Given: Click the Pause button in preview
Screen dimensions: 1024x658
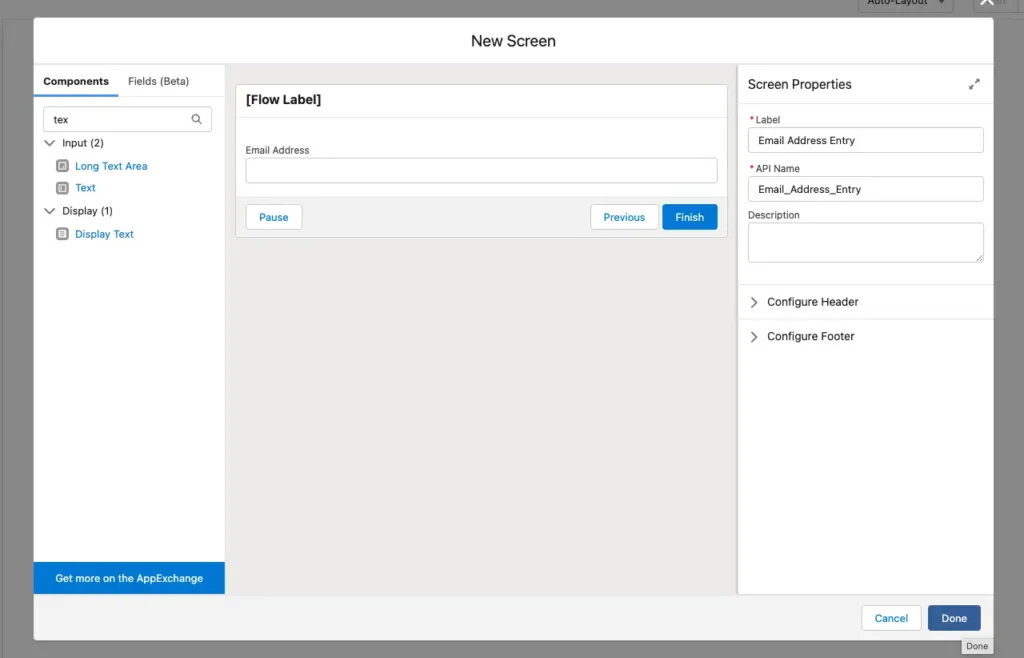Looking at the screenshot, I should [274, 217].
